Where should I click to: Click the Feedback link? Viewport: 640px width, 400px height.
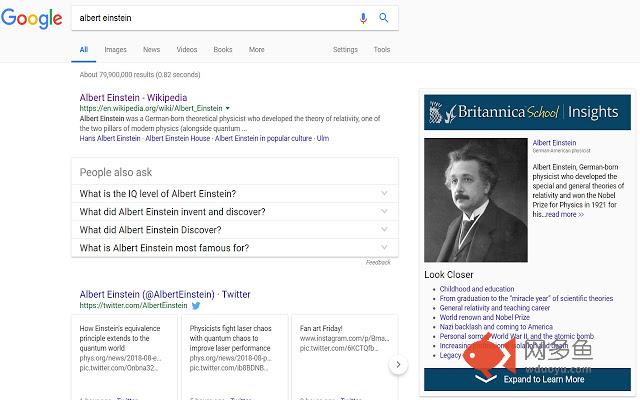(378, 262)
